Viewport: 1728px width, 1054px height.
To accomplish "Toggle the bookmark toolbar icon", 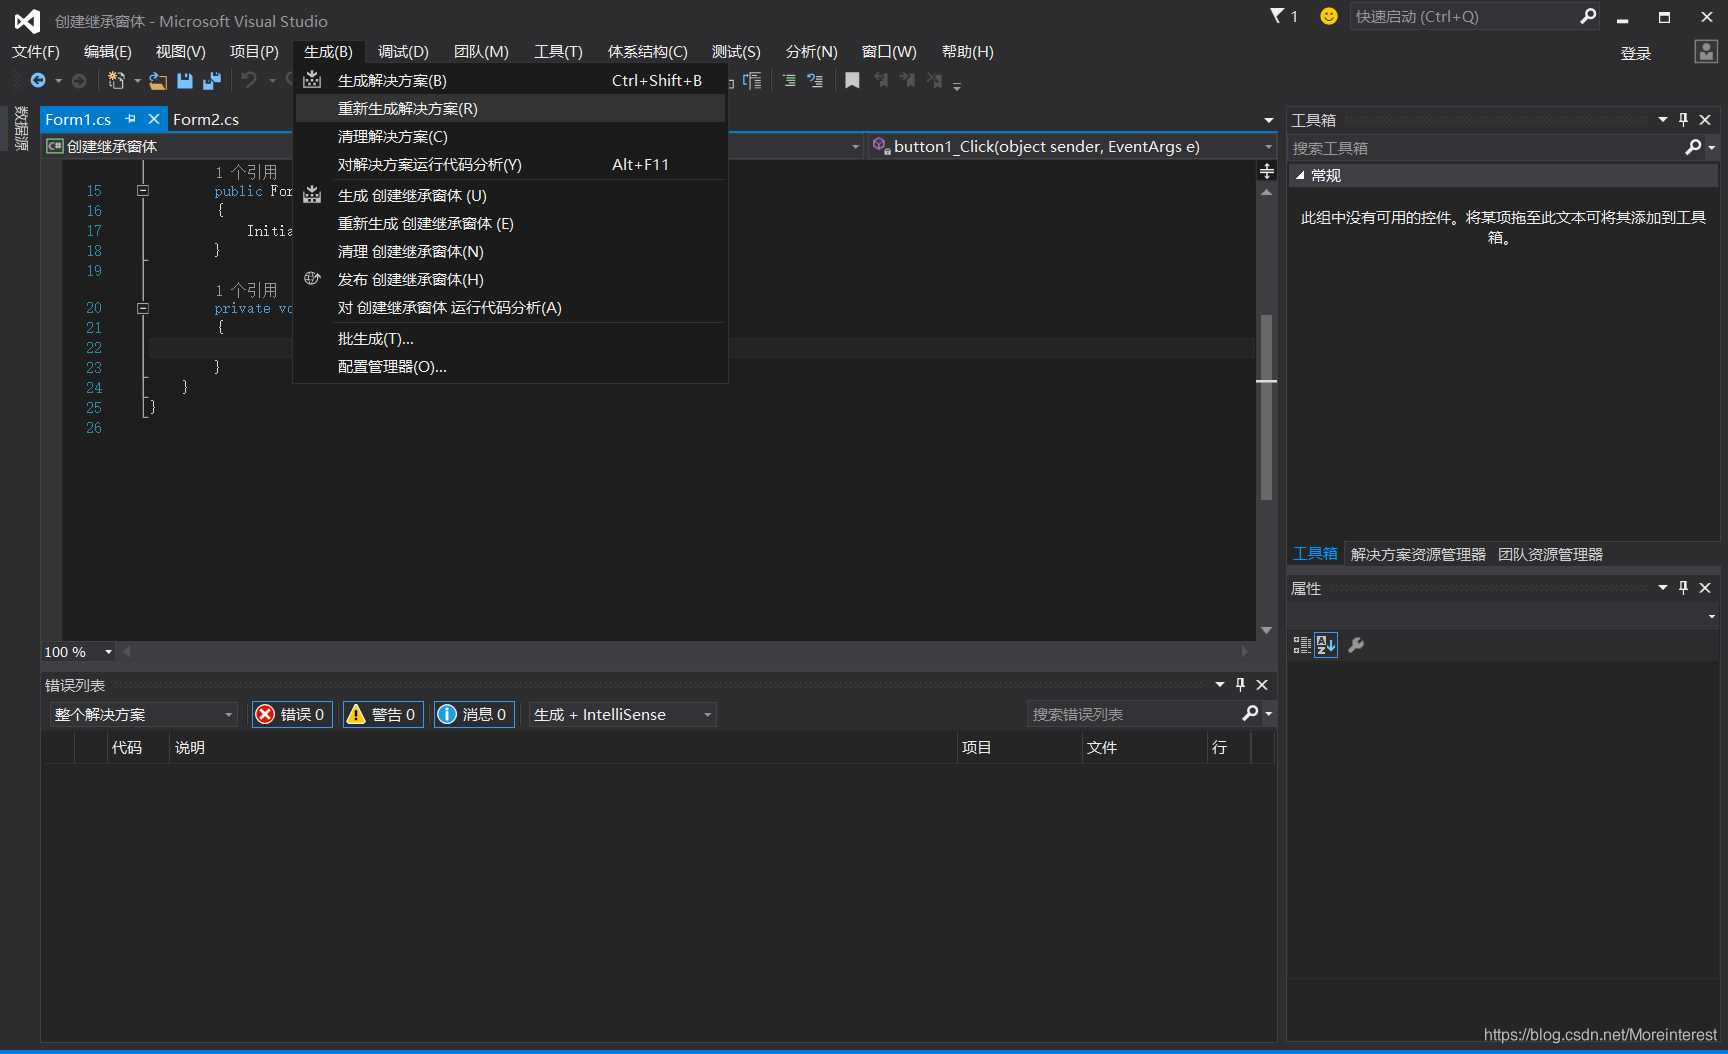I will point(852,80).
